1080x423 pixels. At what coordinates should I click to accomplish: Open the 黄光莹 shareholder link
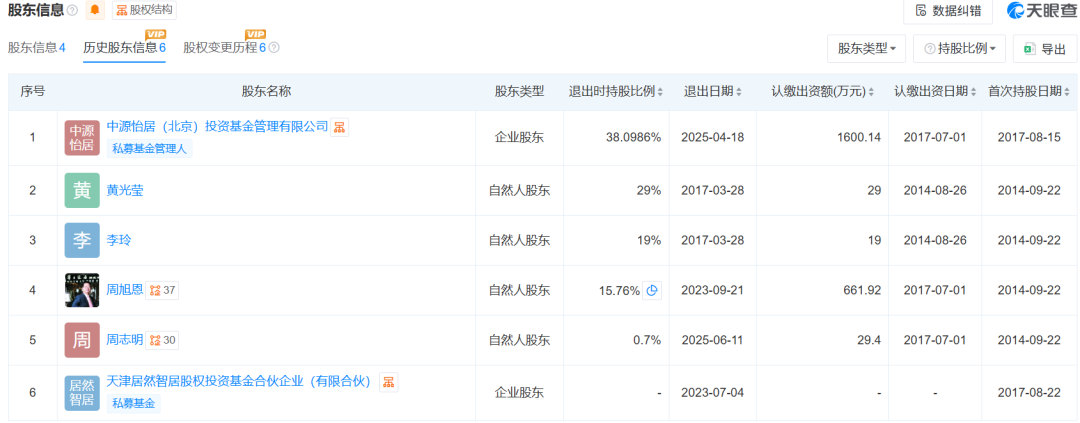[125, 190]
